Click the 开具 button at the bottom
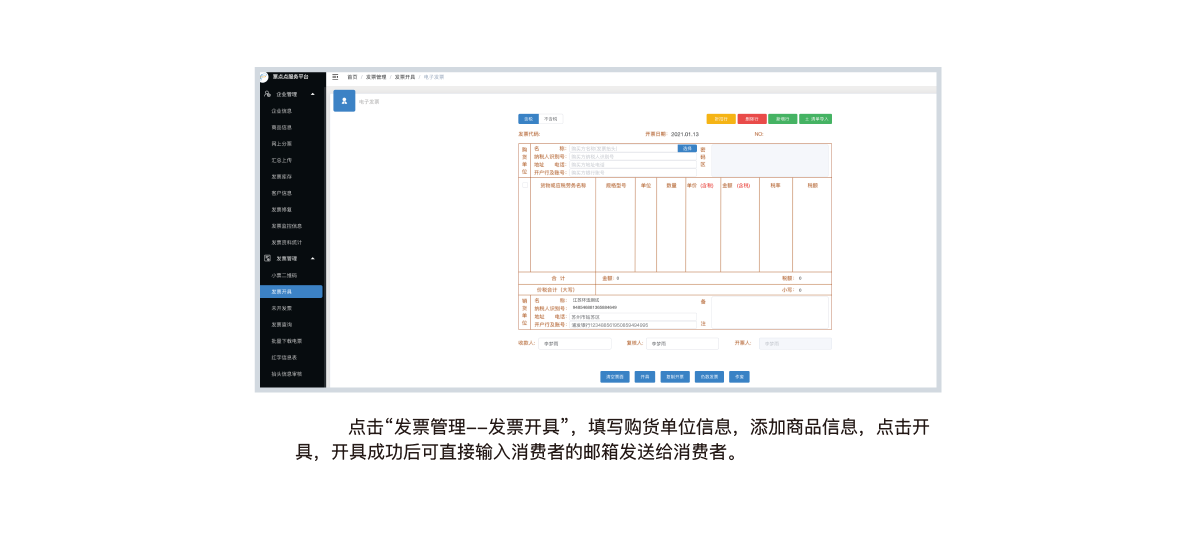Screen dimensions: 1196x560 [645, 377]
